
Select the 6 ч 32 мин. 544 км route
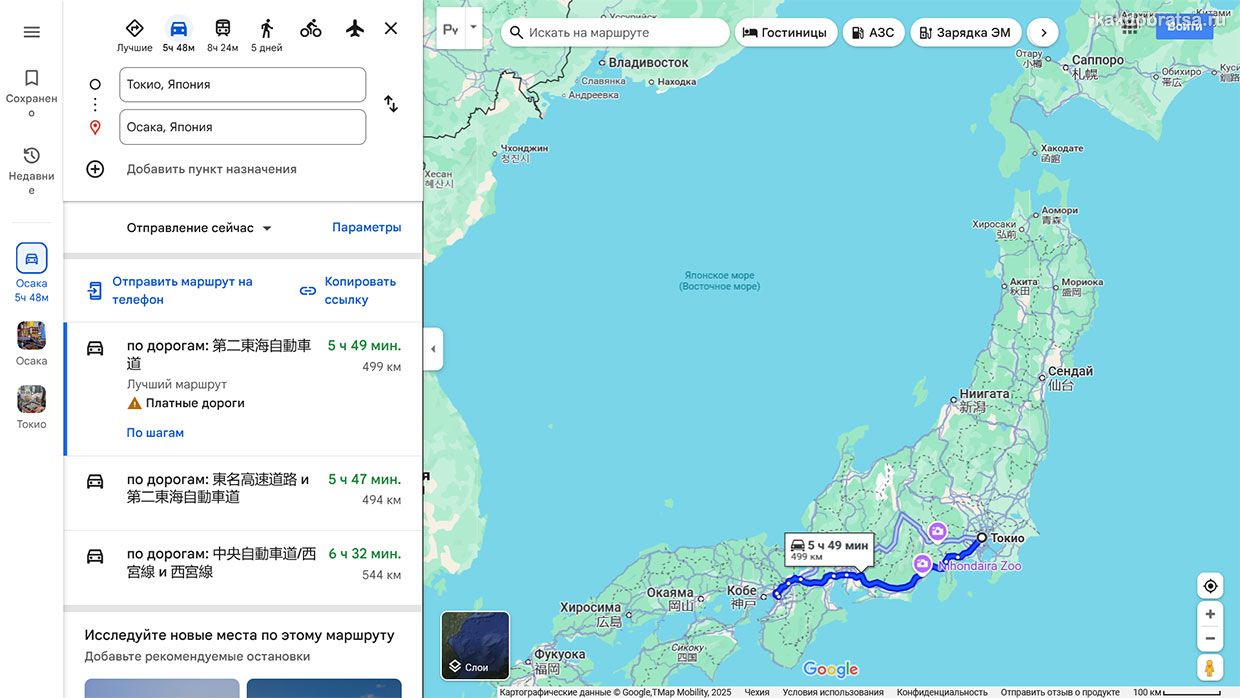(x=242, y=567)
